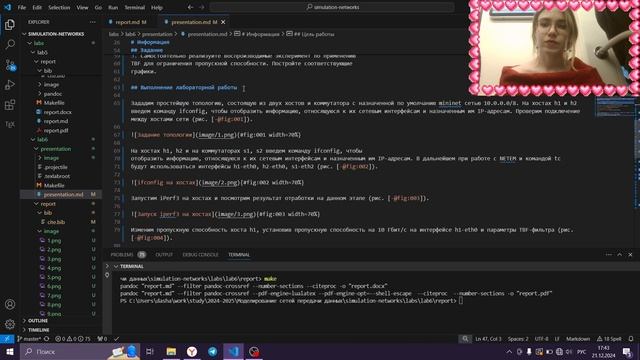Switch to the report.md editor tab
Viewport: 640px width, 360px height.
click(x=130, y=22)
